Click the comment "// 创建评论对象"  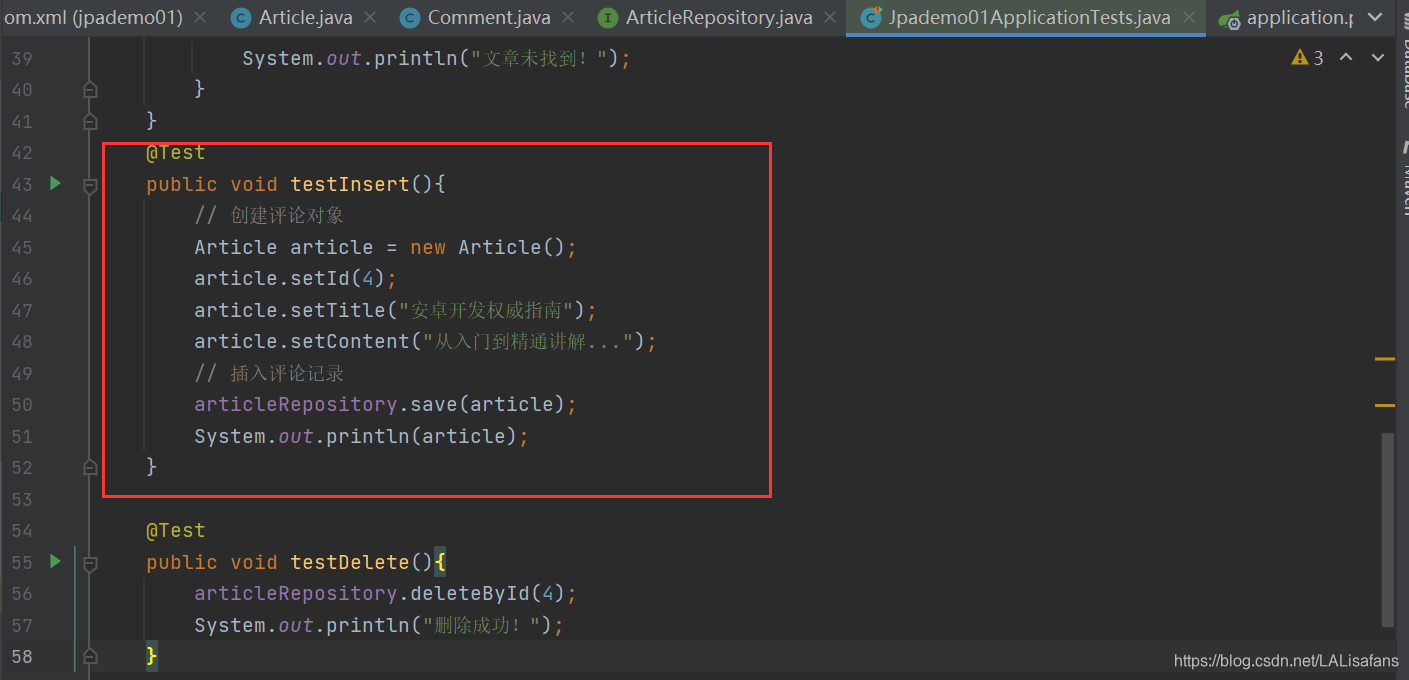pos(269,215)
